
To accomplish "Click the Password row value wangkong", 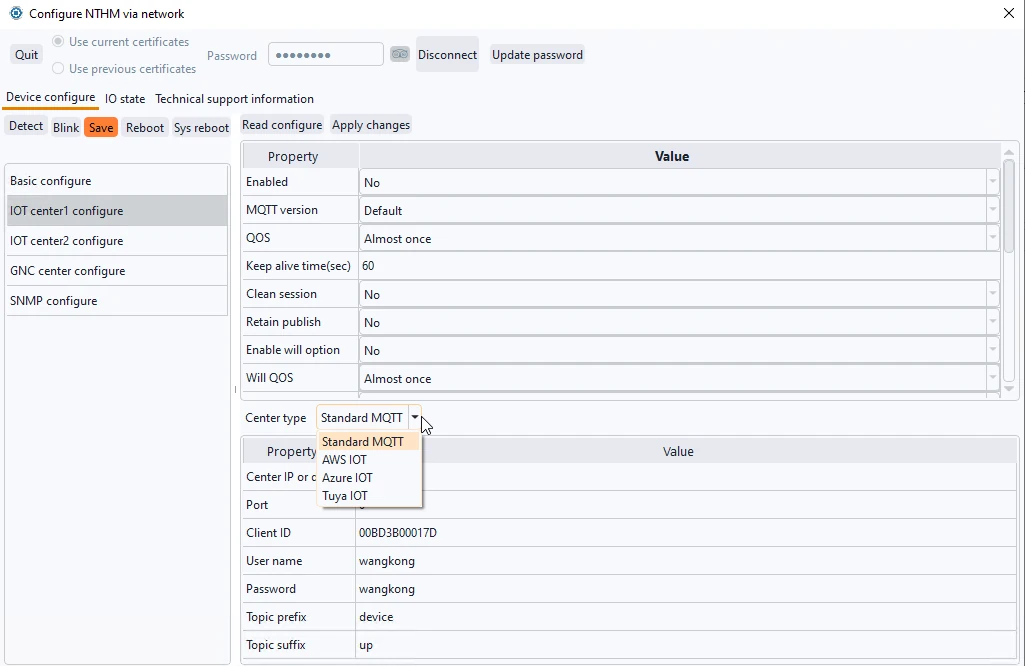I will [x=686, y=589].
